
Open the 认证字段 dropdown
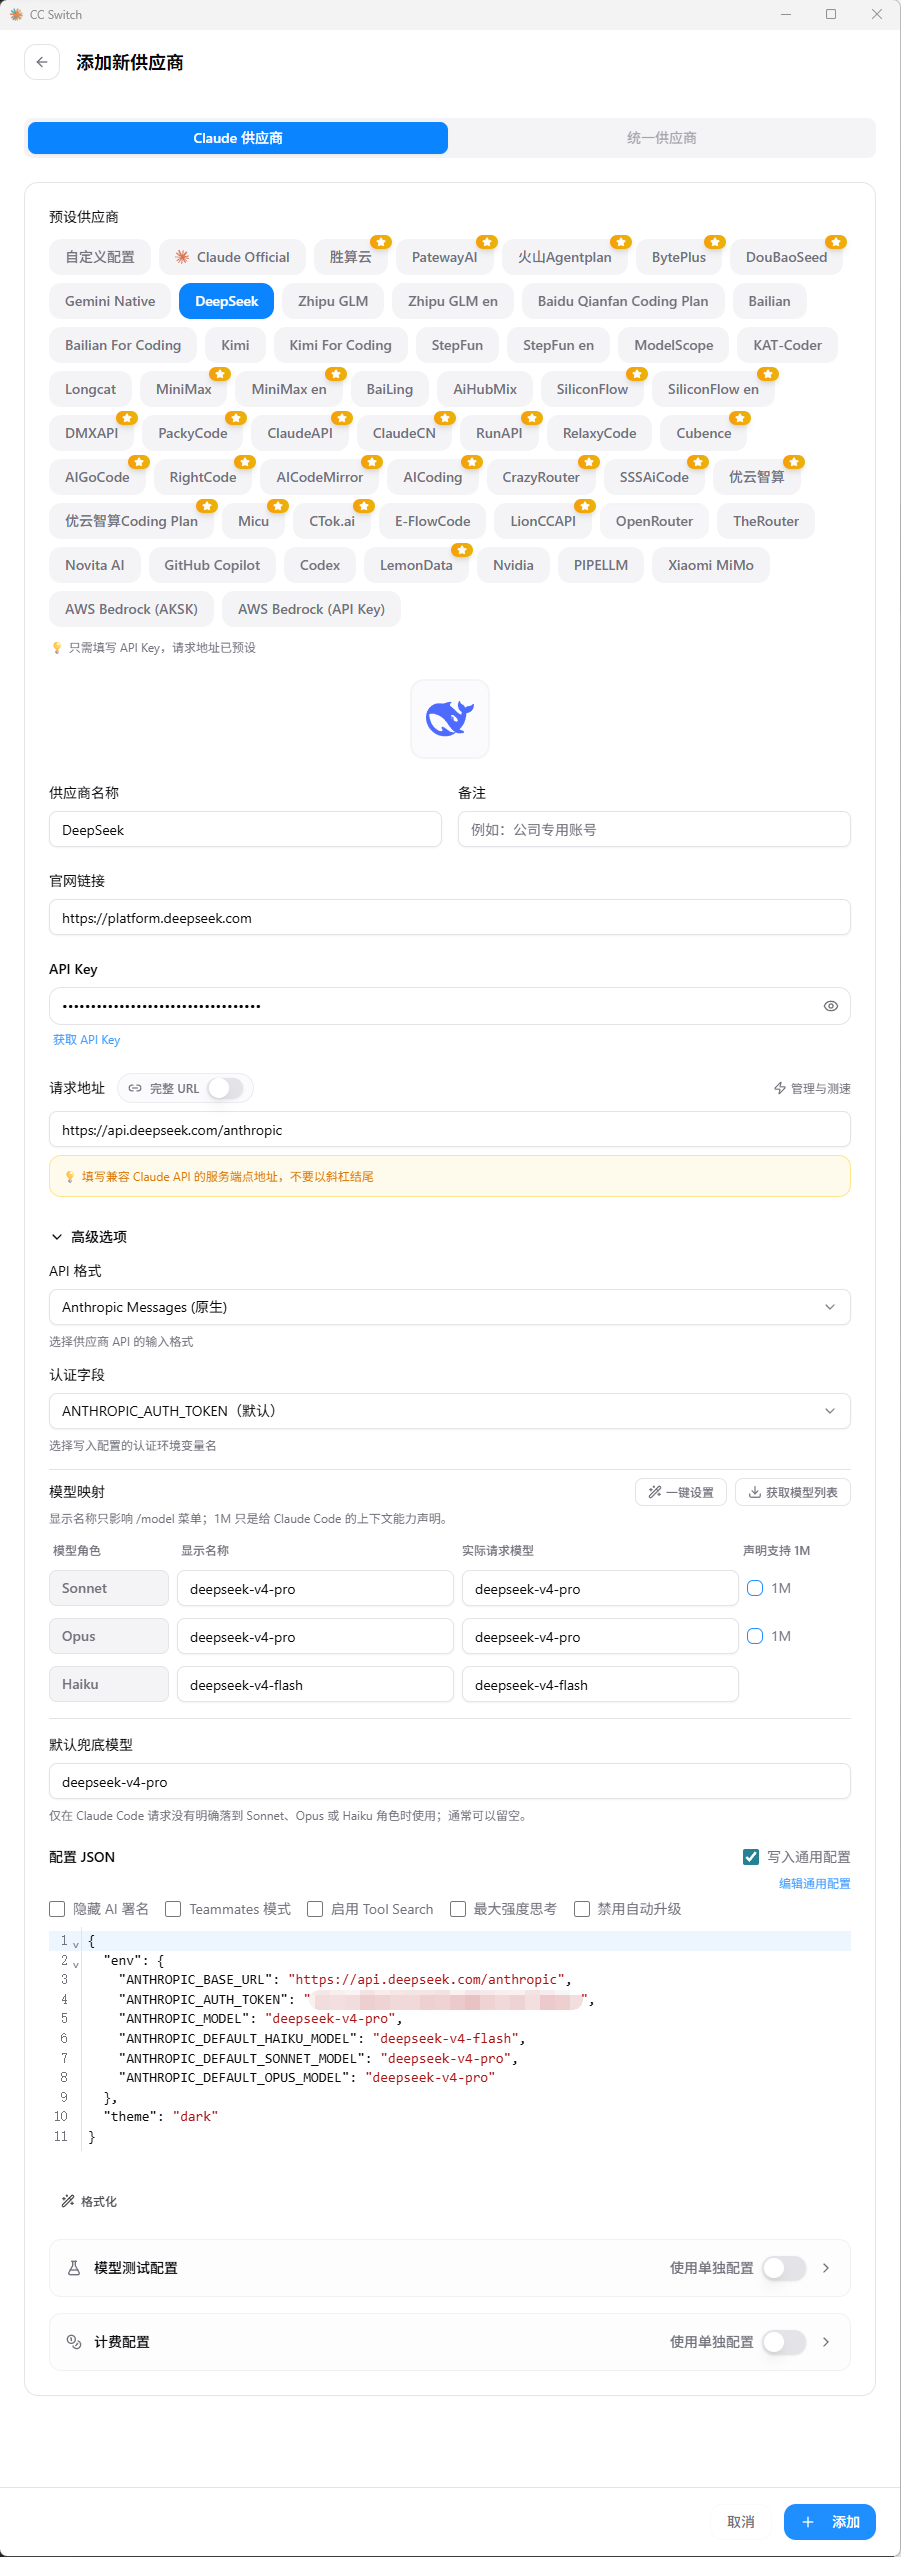coord(450,1411)
